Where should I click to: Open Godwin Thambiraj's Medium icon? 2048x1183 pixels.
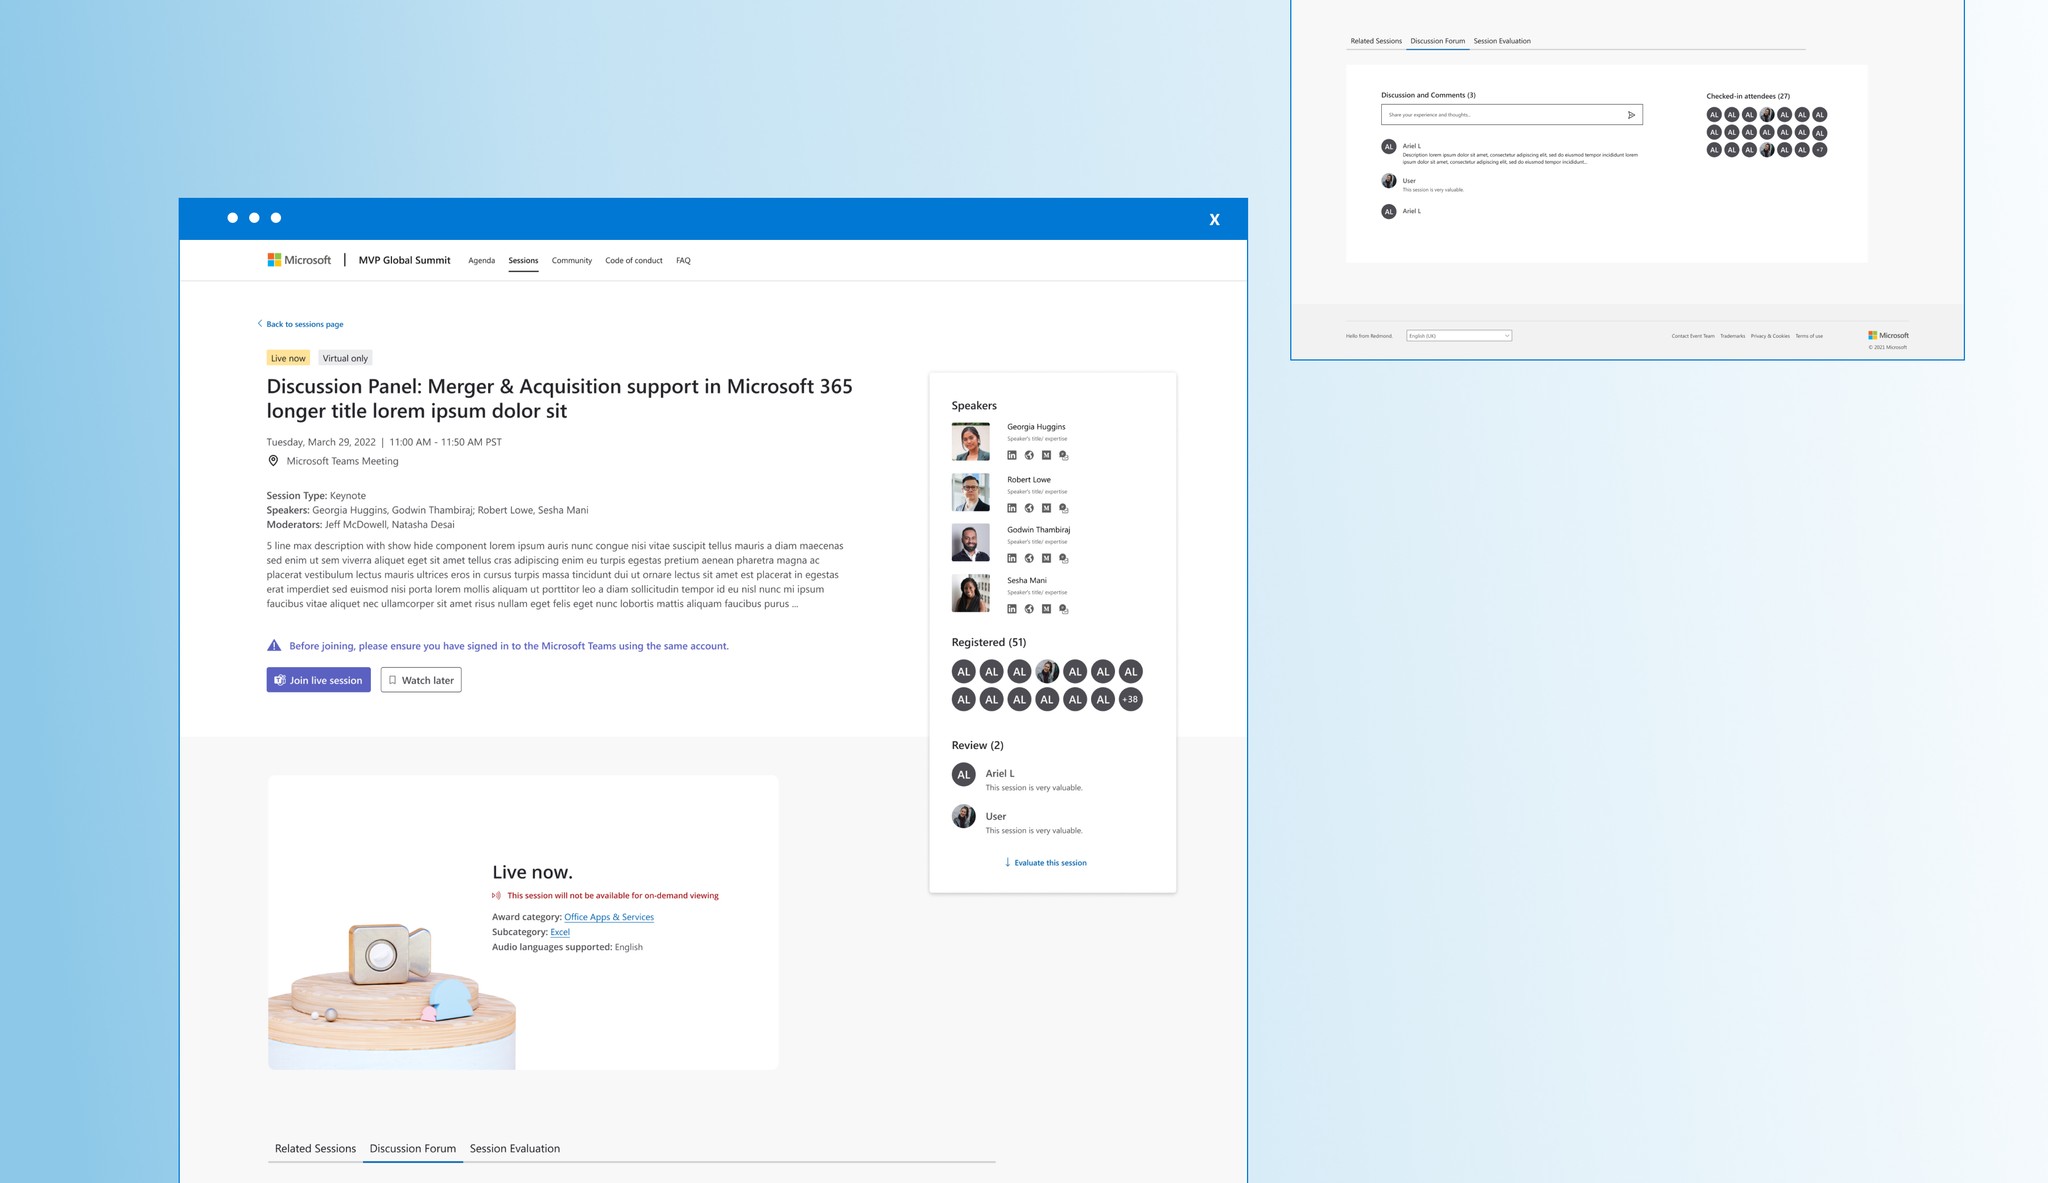tap(1046, 558)
